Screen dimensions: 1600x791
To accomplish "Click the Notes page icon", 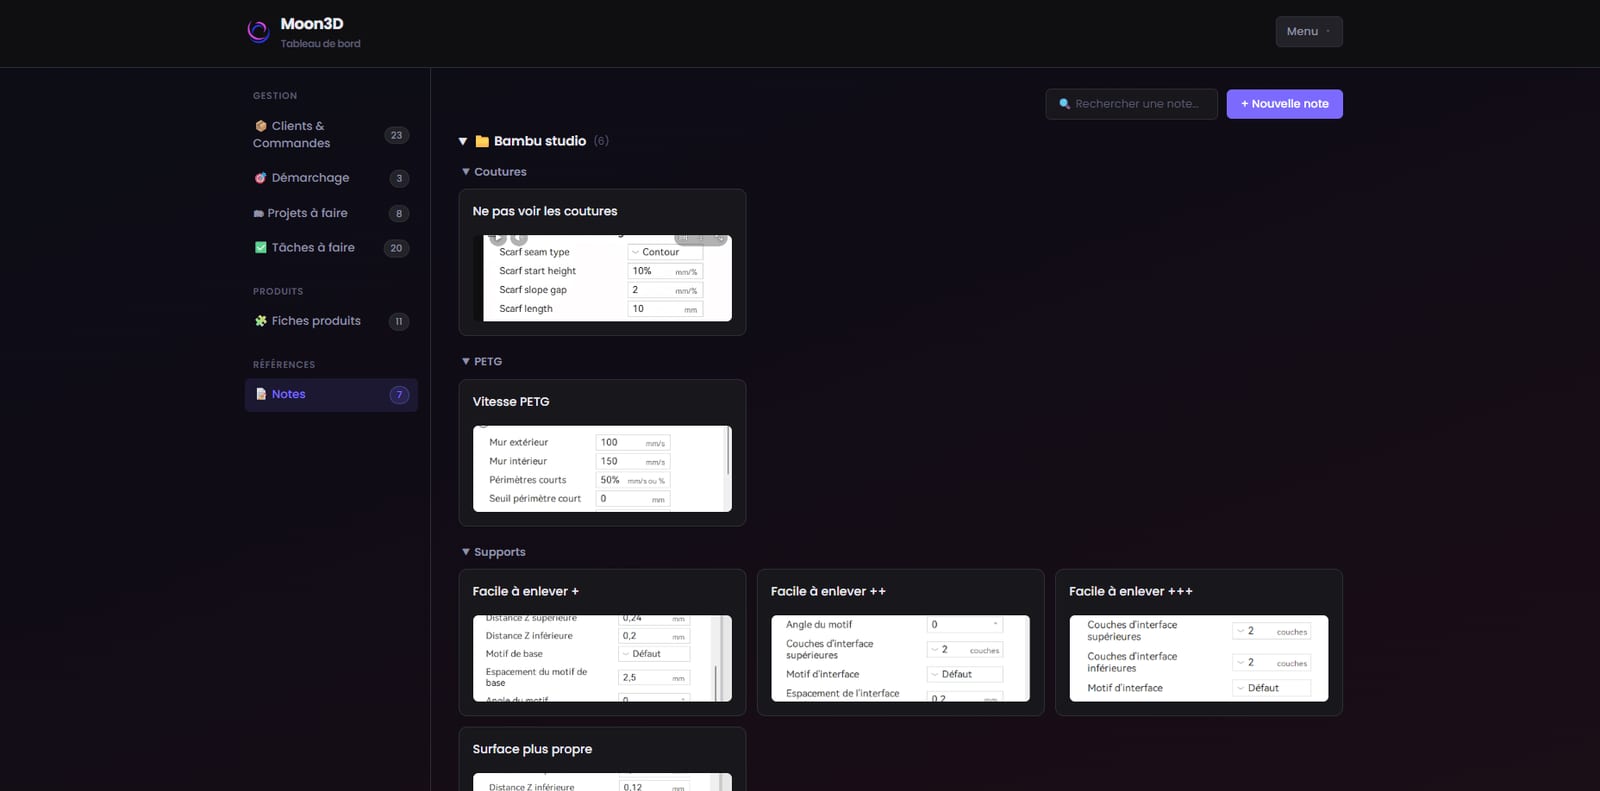I will pyautogui.click(x=261, y=394).
